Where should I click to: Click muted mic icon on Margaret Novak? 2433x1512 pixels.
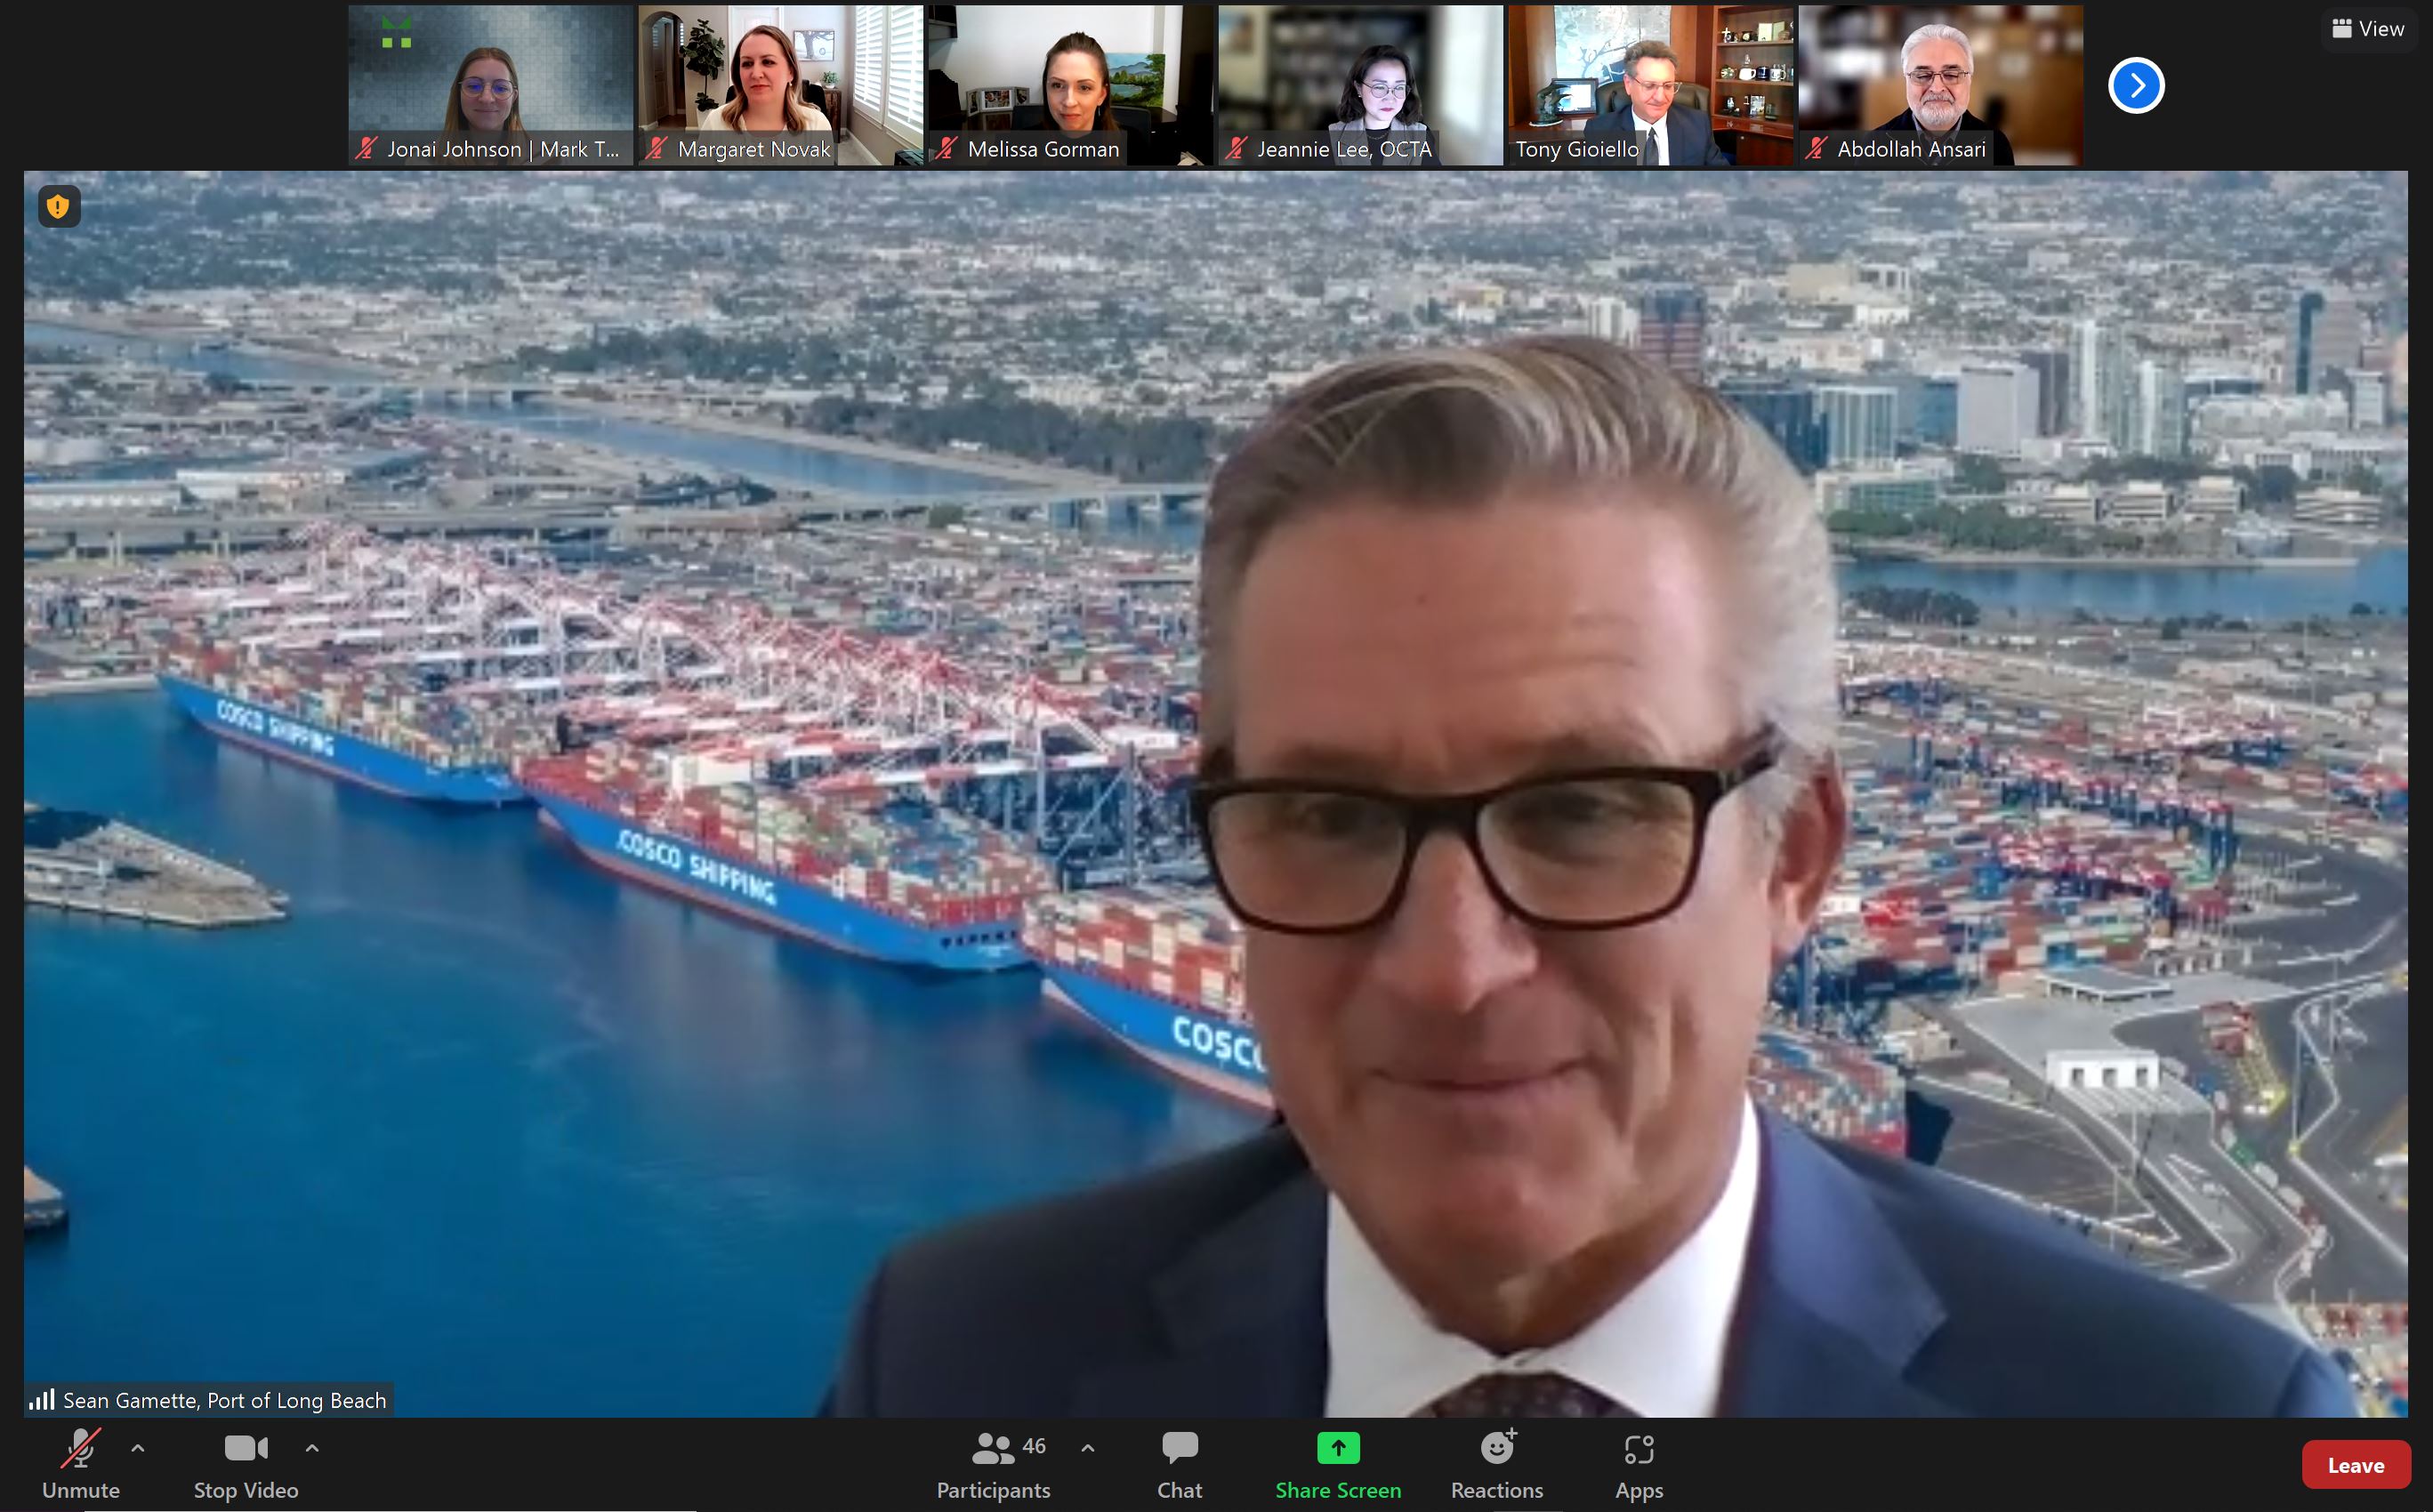click(x=656, y=149)
